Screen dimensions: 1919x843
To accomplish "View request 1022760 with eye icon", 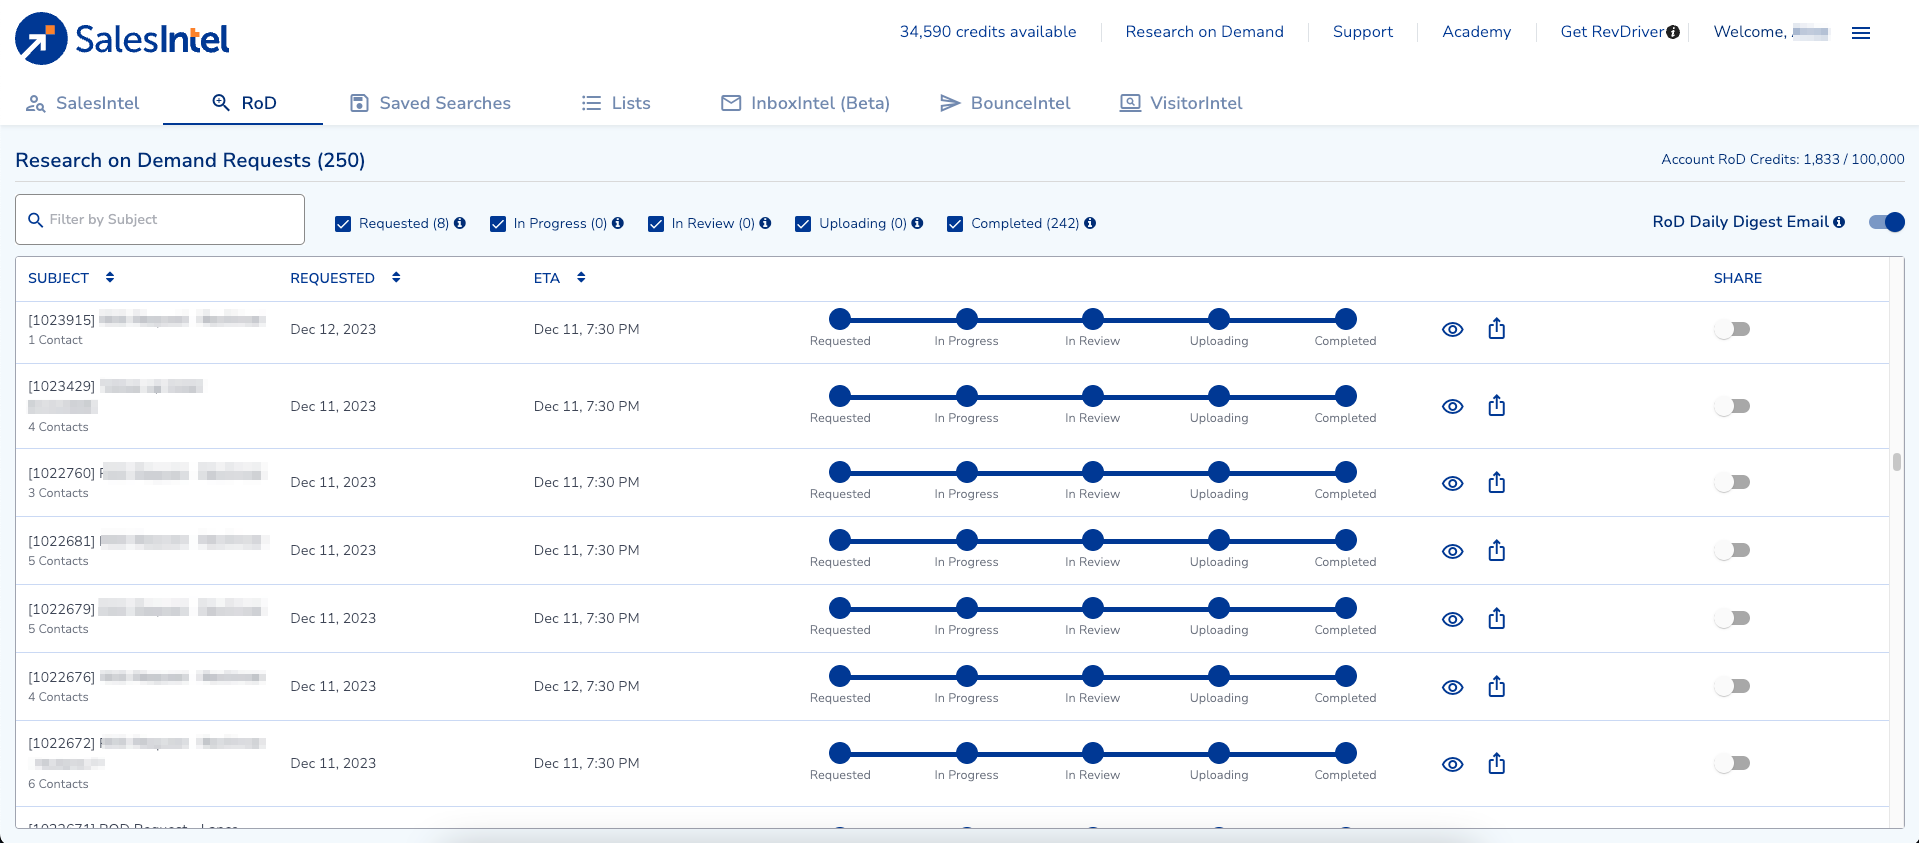I will coord(1453,483).
